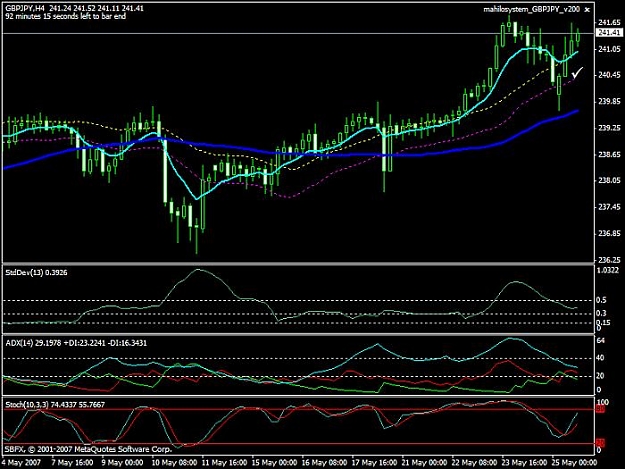The height and width of the screenshot is (469, 625).
Task: Click the 23 May 16:00 time label
Action: tap(524, 463)
